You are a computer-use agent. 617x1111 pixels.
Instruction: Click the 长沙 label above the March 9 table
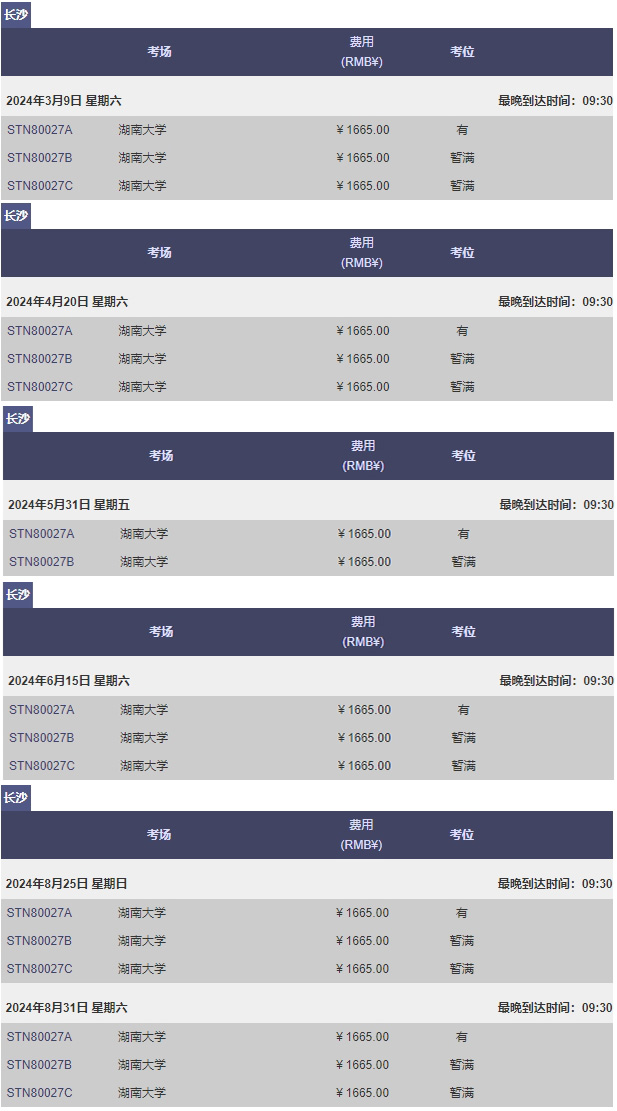tap(16, 15)
